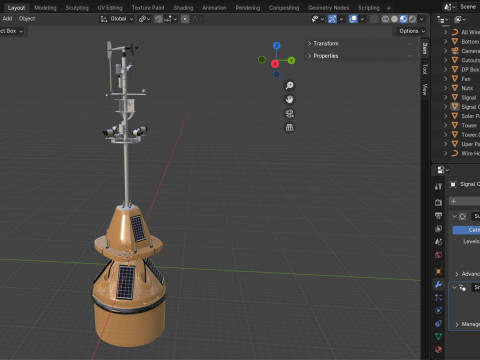Toggle viewport overlays display button
The height and width of the screenshot is (360, 480).
coord(353,19)
